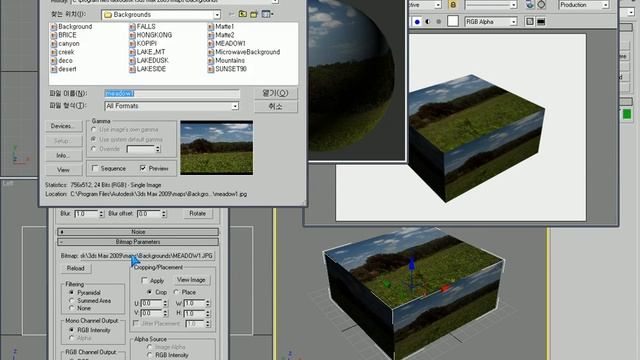Select the FALLS file icon
This screenshot has height=360, width=640.
(132, 27)
